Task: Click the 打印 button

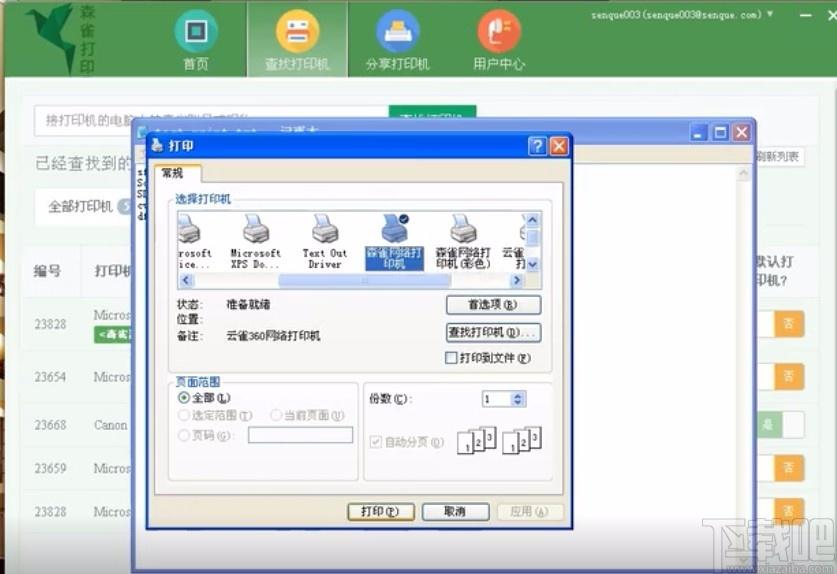Action: (x=381, y=512)
